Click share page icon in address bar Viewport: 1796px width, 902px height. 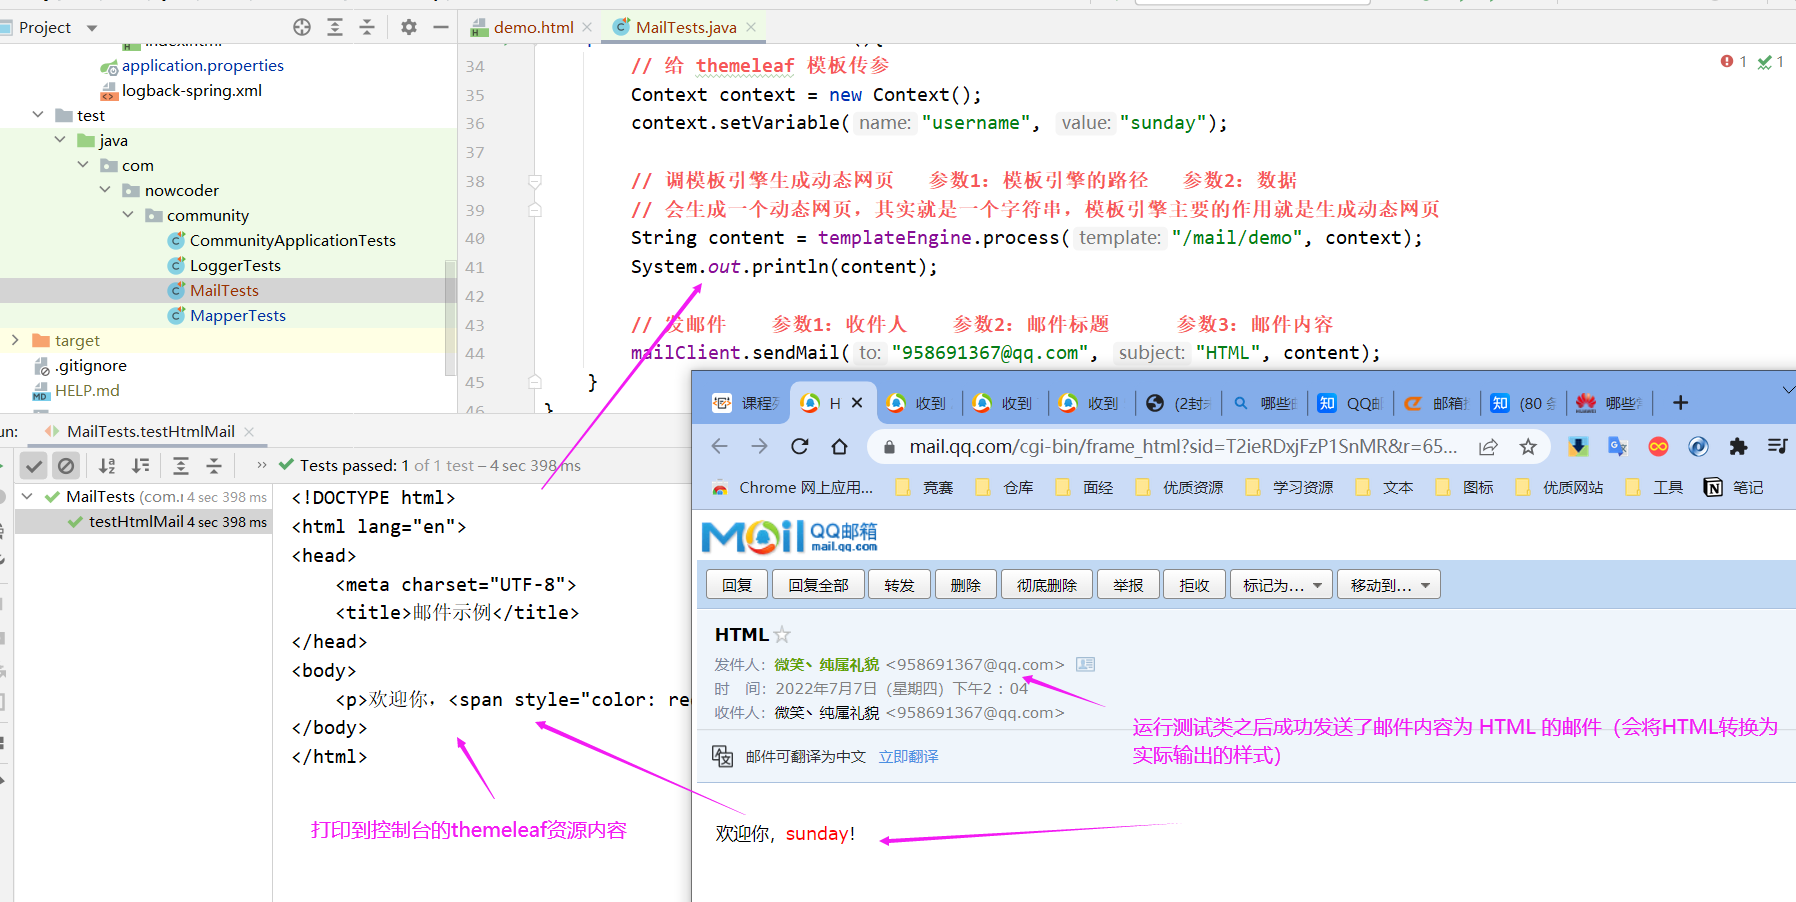[x=1488, y=447]
